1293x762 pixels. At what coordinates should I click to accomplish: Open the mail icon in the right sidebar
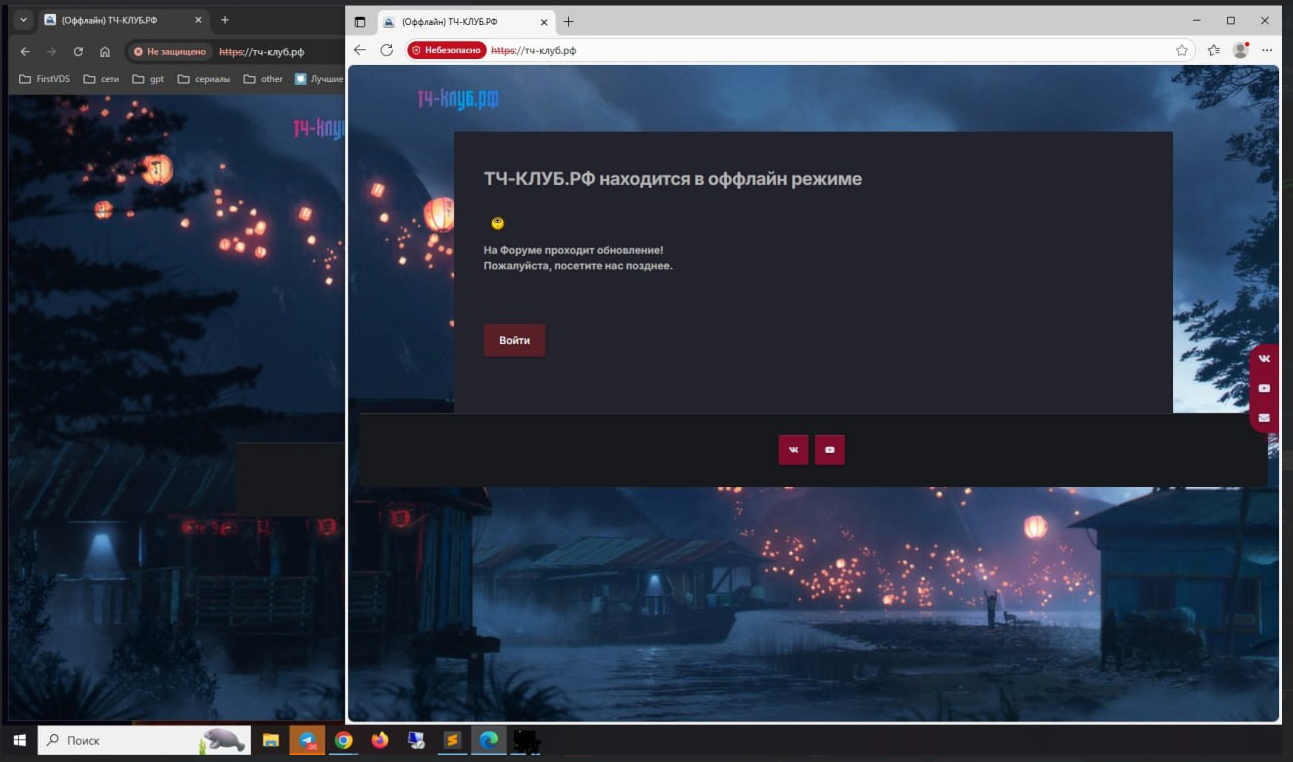[x=1264, y=418]
